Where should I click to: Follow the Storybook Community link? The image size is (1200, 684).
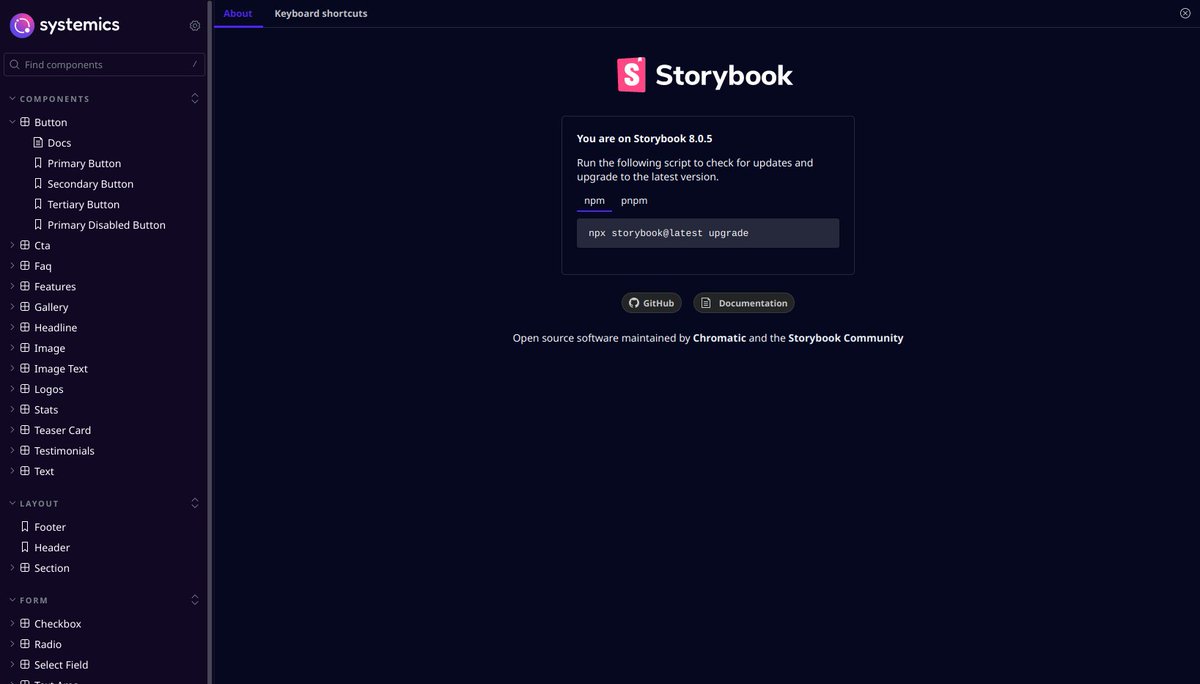[846, 338]
